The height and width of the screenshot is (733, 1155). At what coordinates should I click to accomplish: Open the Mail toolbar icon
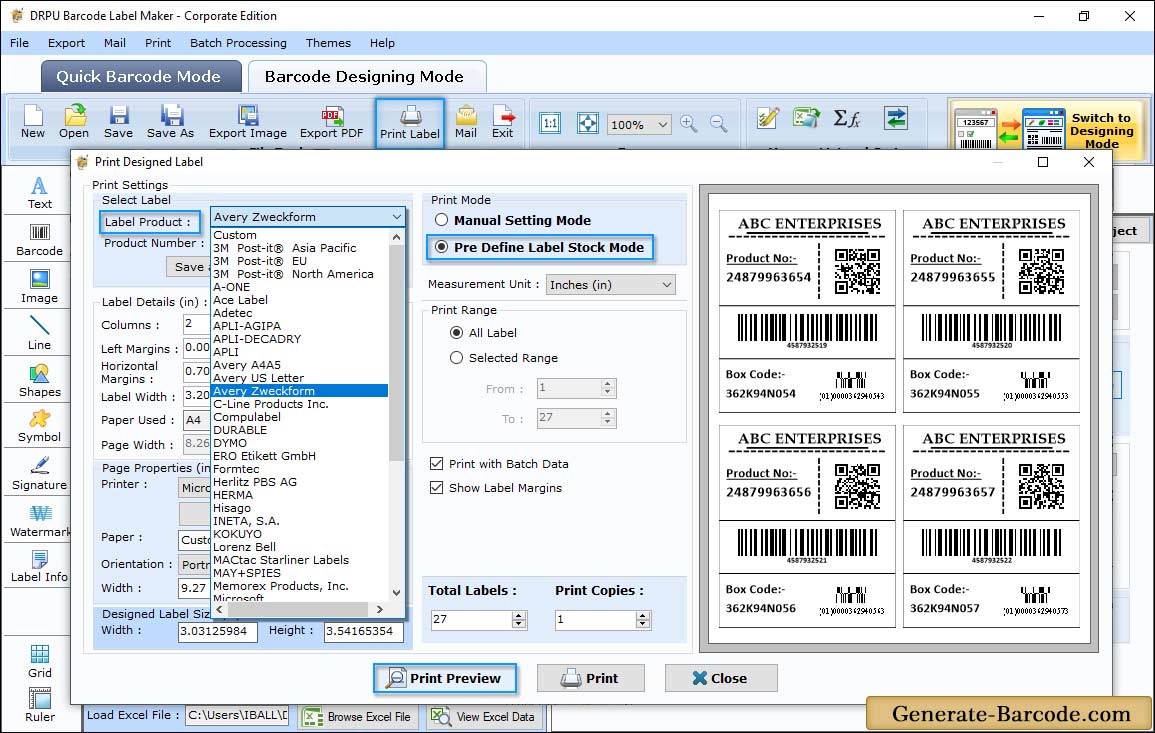(x=466, y=122)
